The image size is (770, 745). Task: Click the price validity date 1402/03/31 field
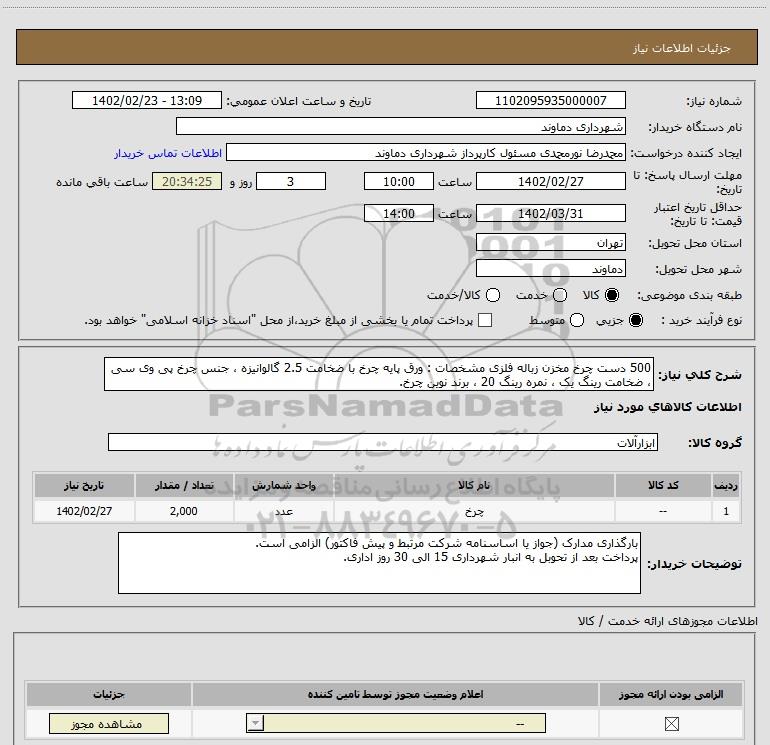click(550, 214)
